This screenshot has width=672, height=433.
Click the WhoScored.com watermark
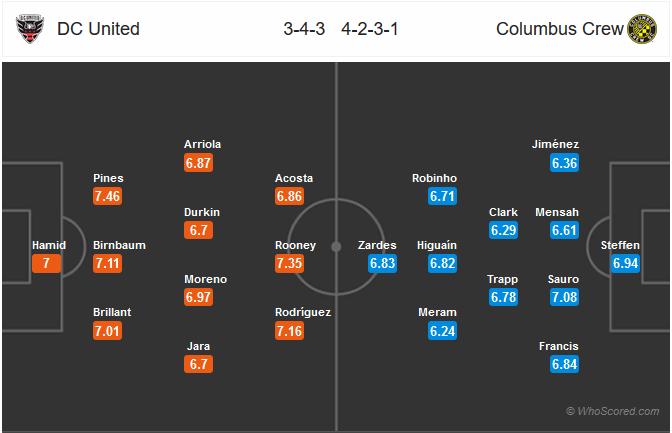pyautogui.click(x=613, y=411)
